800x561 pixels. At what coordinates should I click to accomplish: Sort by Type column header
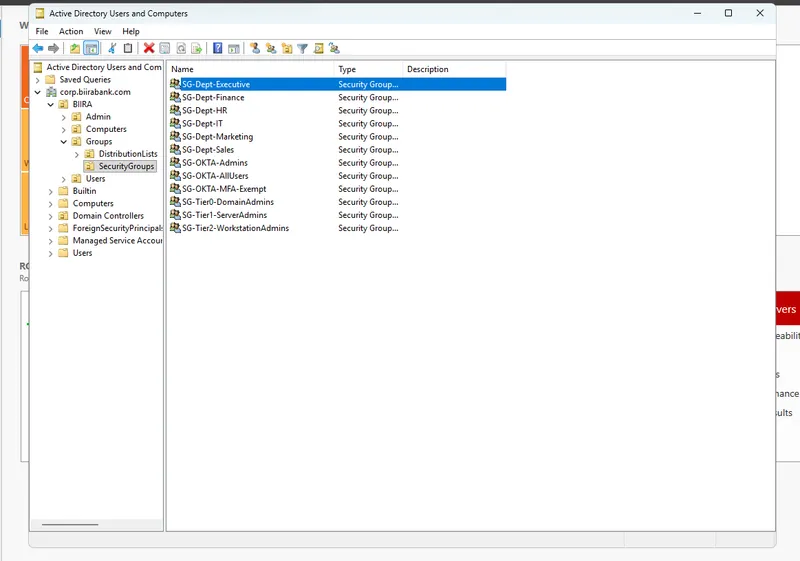tap(368, 69)
